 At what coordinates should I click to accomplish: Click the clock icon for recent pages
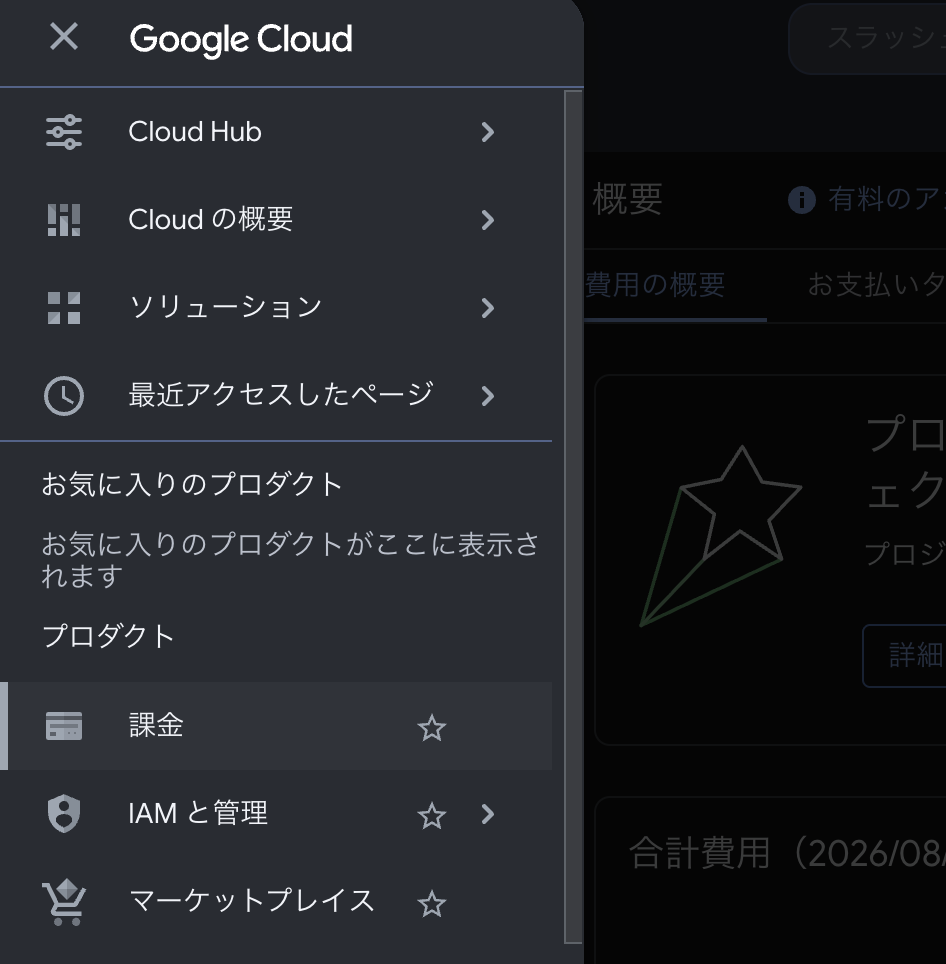pyautogui.click(x=64, y=396)
